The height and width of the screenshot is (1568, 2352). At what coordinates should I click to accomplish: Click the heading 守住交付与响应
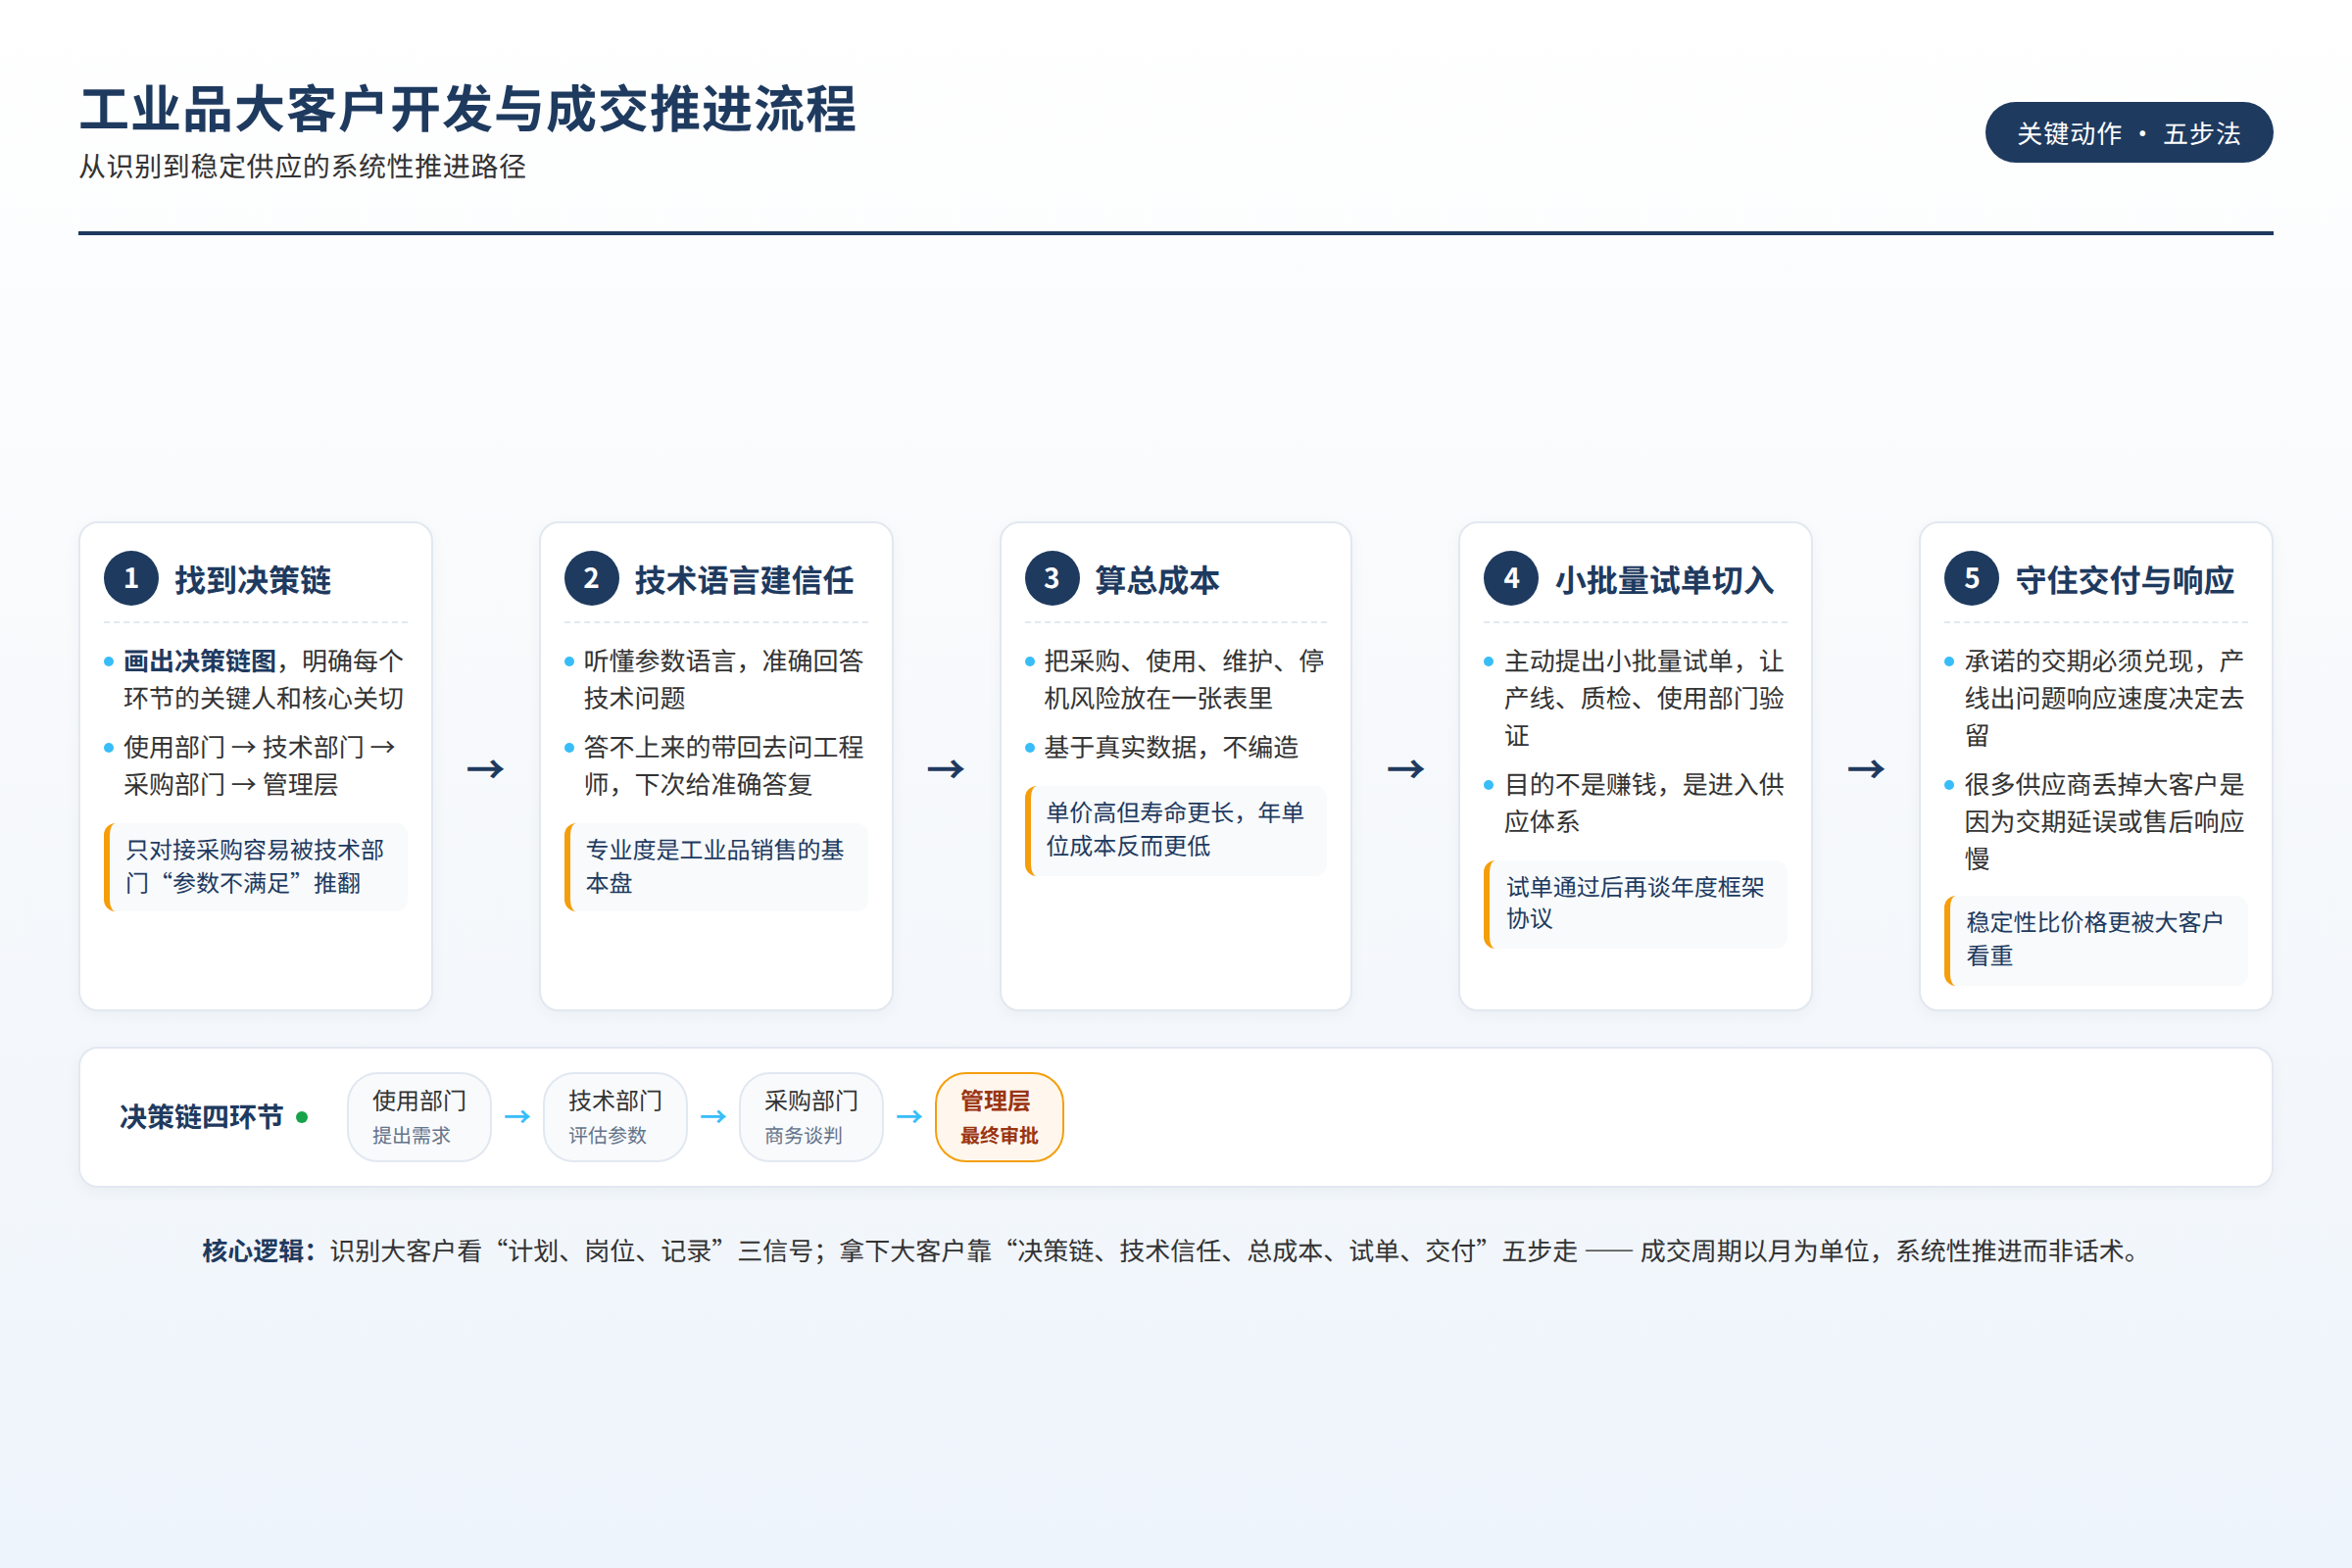tap(2125, 580)
